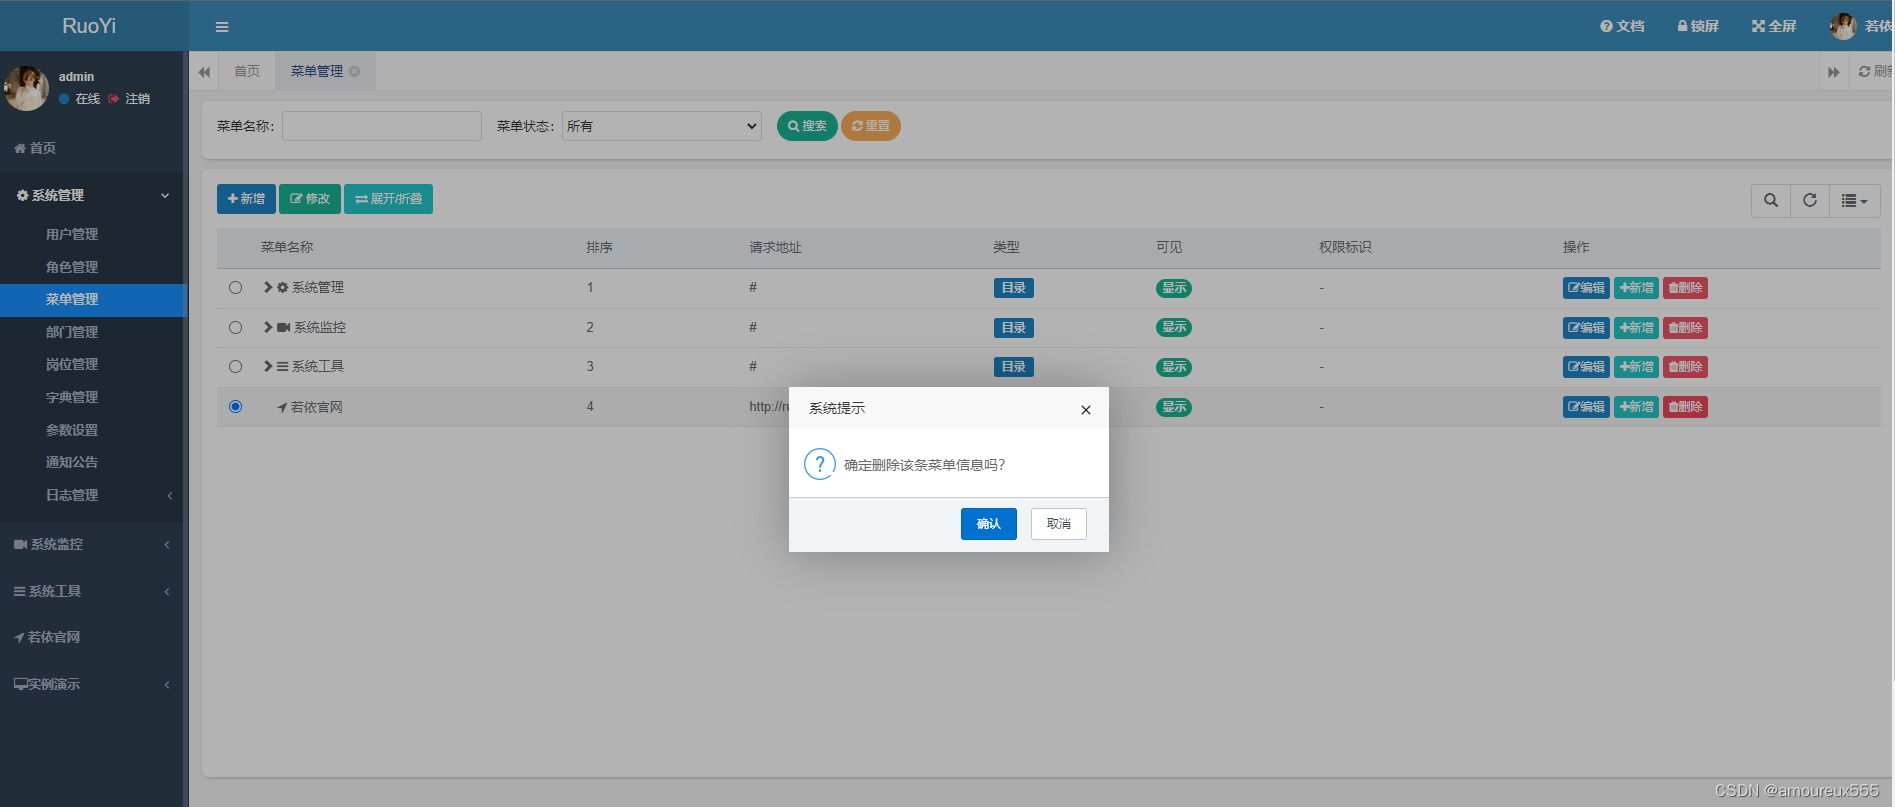Screen dimensions: 1895x807
Task: Edit the 若依官网 row
Action: pos(1586,407)
